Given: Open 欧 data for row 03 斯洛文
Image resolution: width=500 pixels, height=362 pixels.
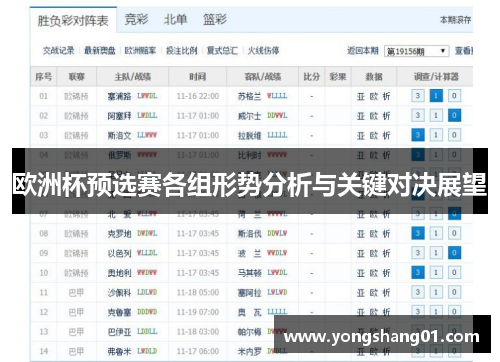Looking at the screenshot, I should coord(374,136).
